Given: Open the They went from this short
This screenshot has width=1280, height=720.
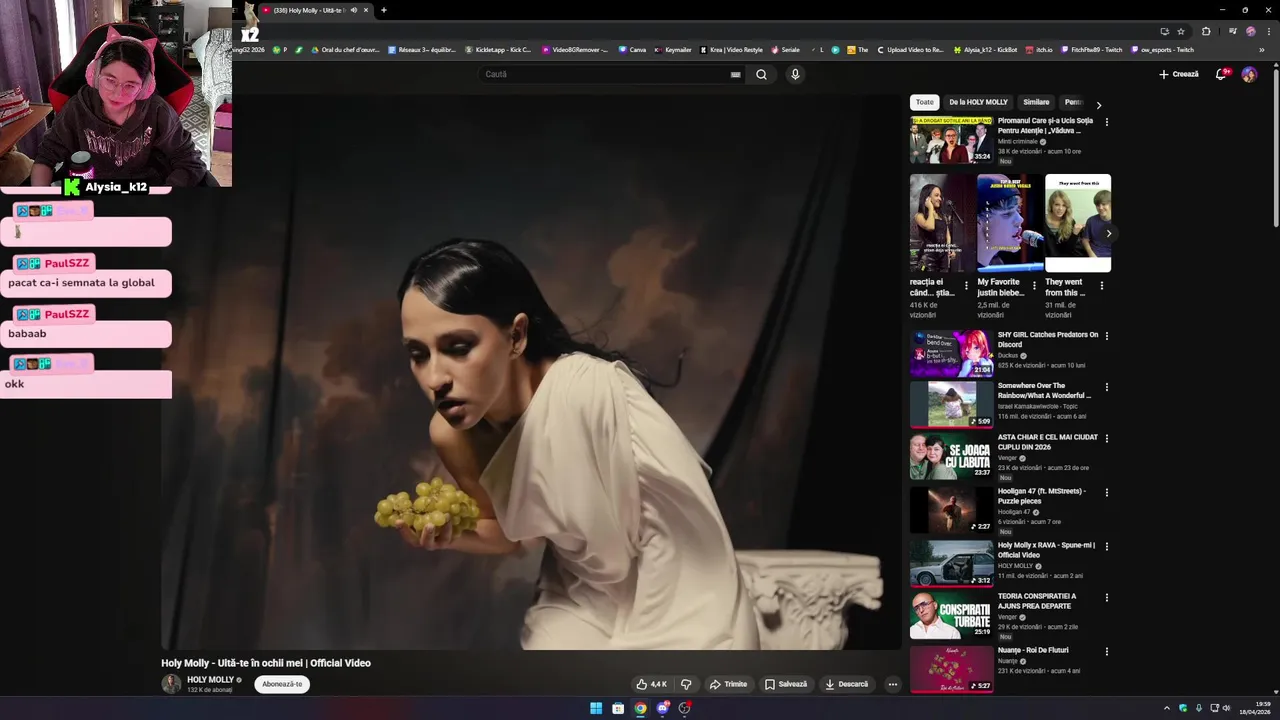Looking at the screenshot, I should pos(1078,223).
